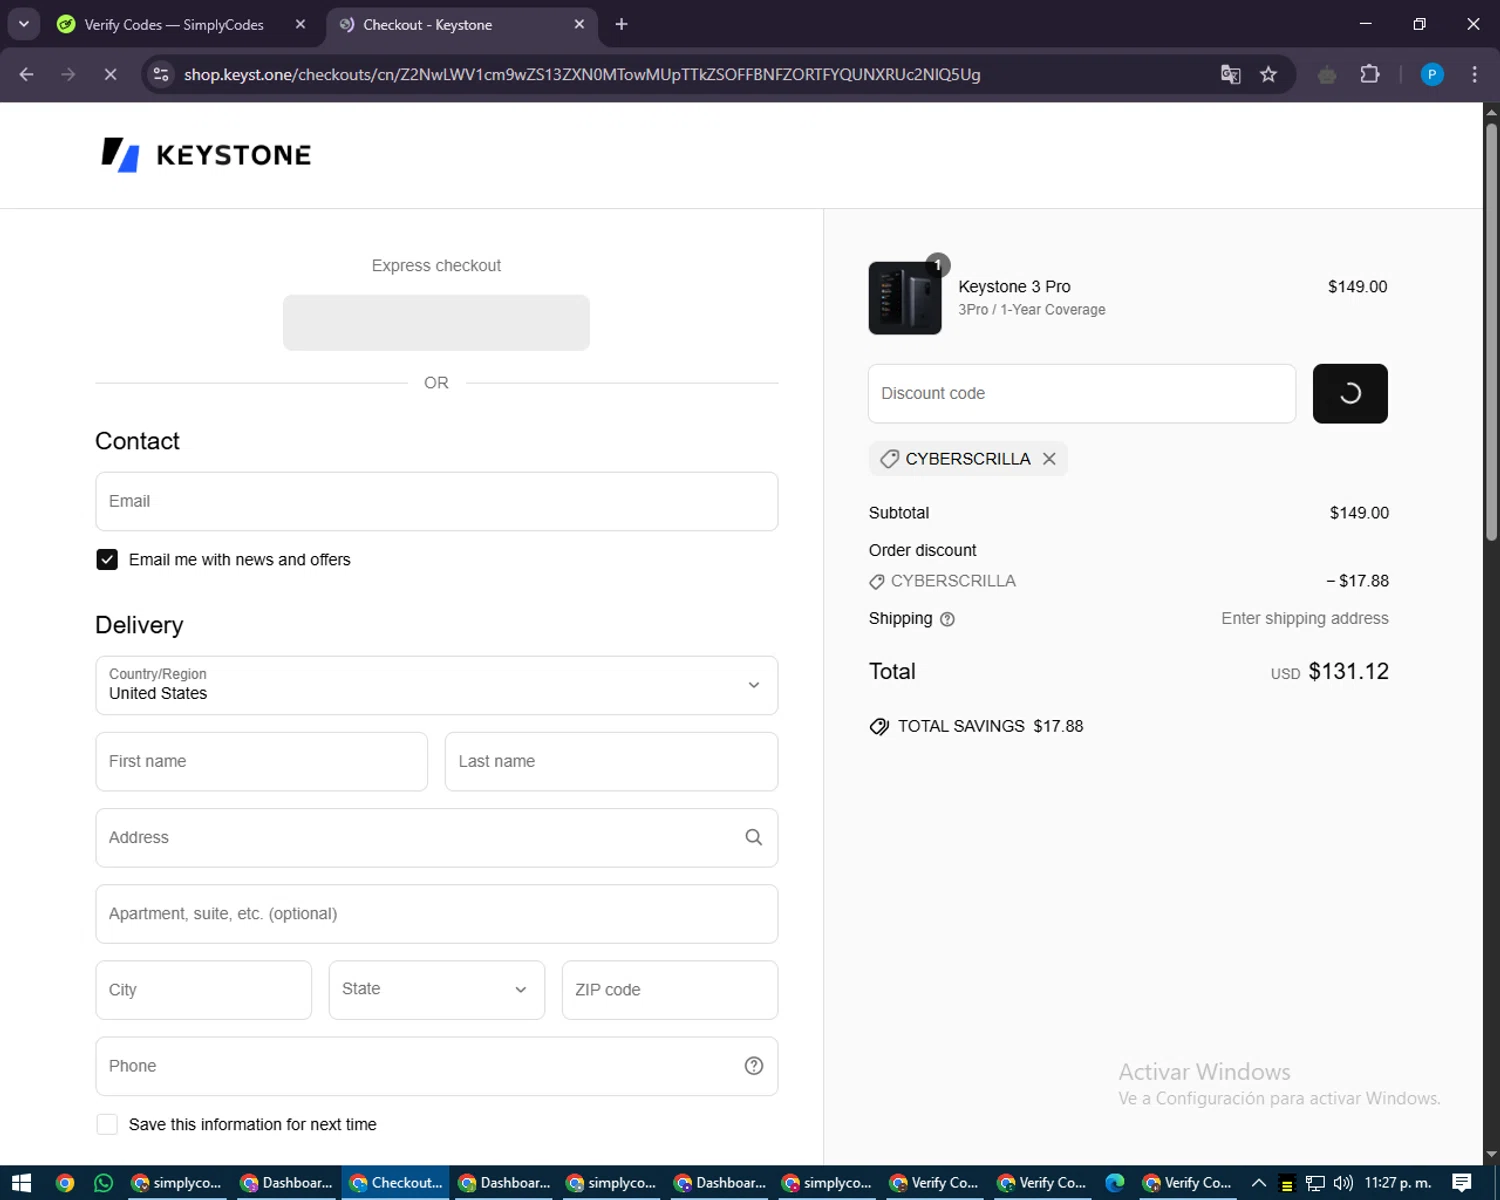
Task: Click the discount apply button with spinner
Action: pyautogui.click(x=1350, y=394)
